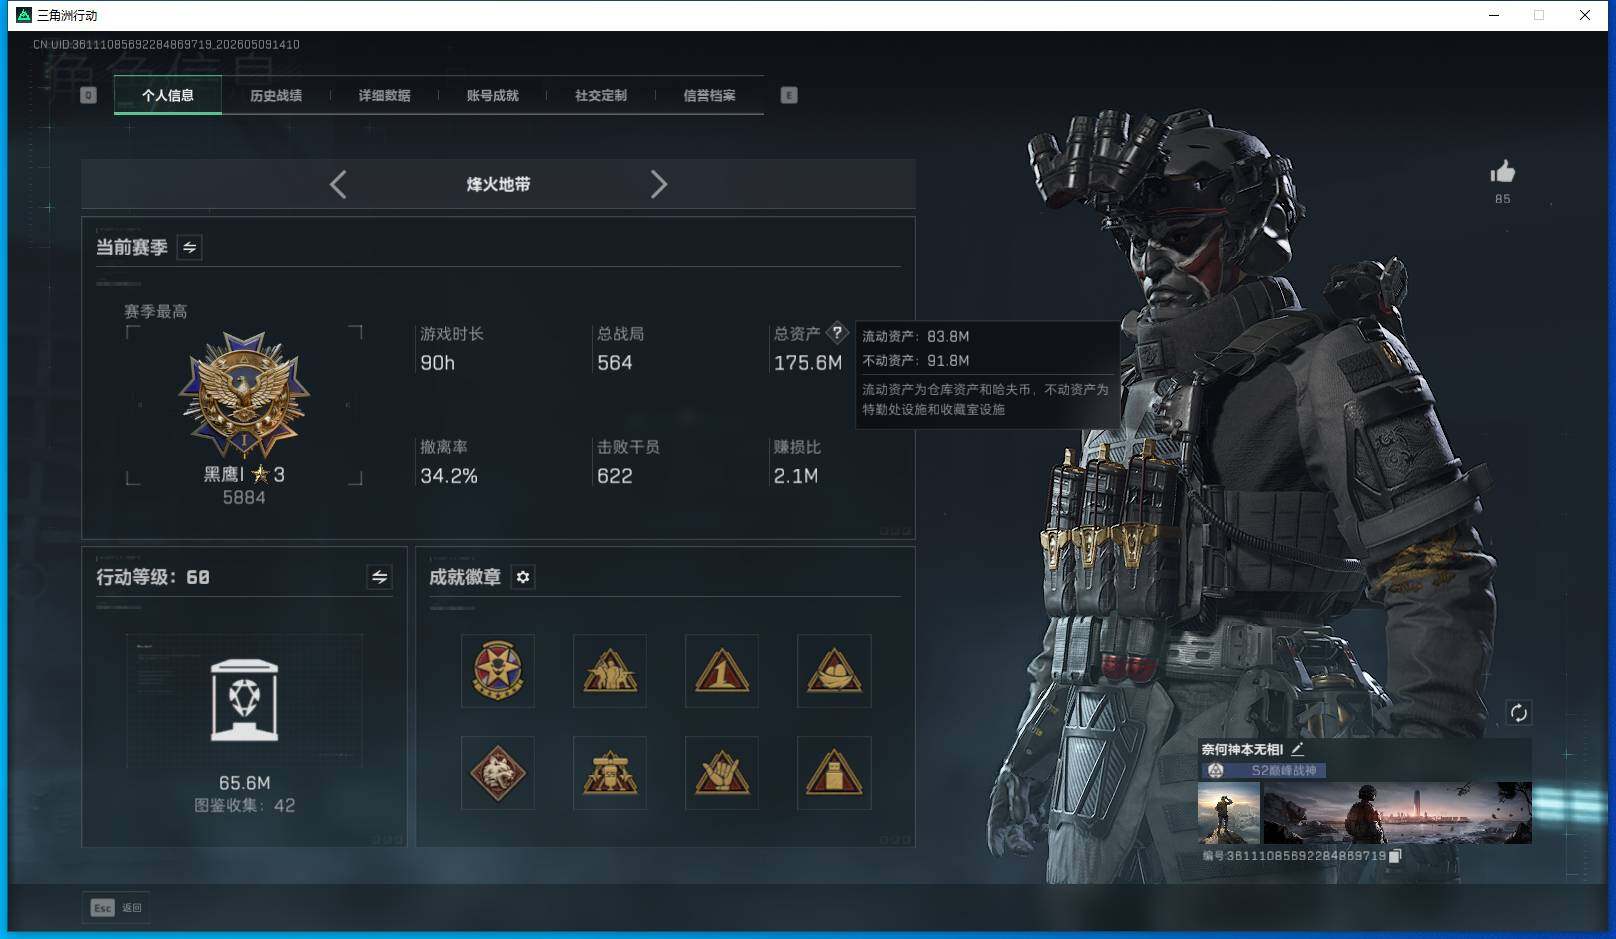Copy the player ID number
1616x939 pixels.
[x=1395, y=856]
